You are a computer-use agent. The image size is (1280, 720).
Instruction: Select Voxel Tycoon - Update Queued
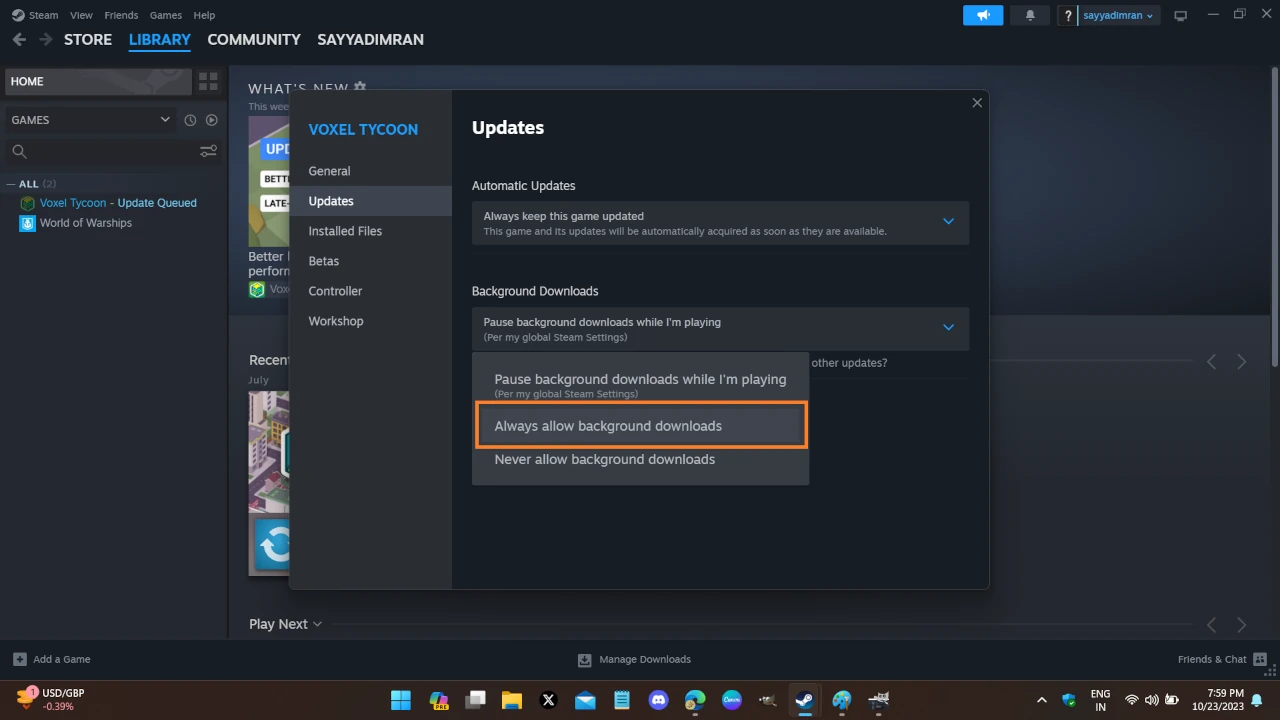tap(118, 203)
